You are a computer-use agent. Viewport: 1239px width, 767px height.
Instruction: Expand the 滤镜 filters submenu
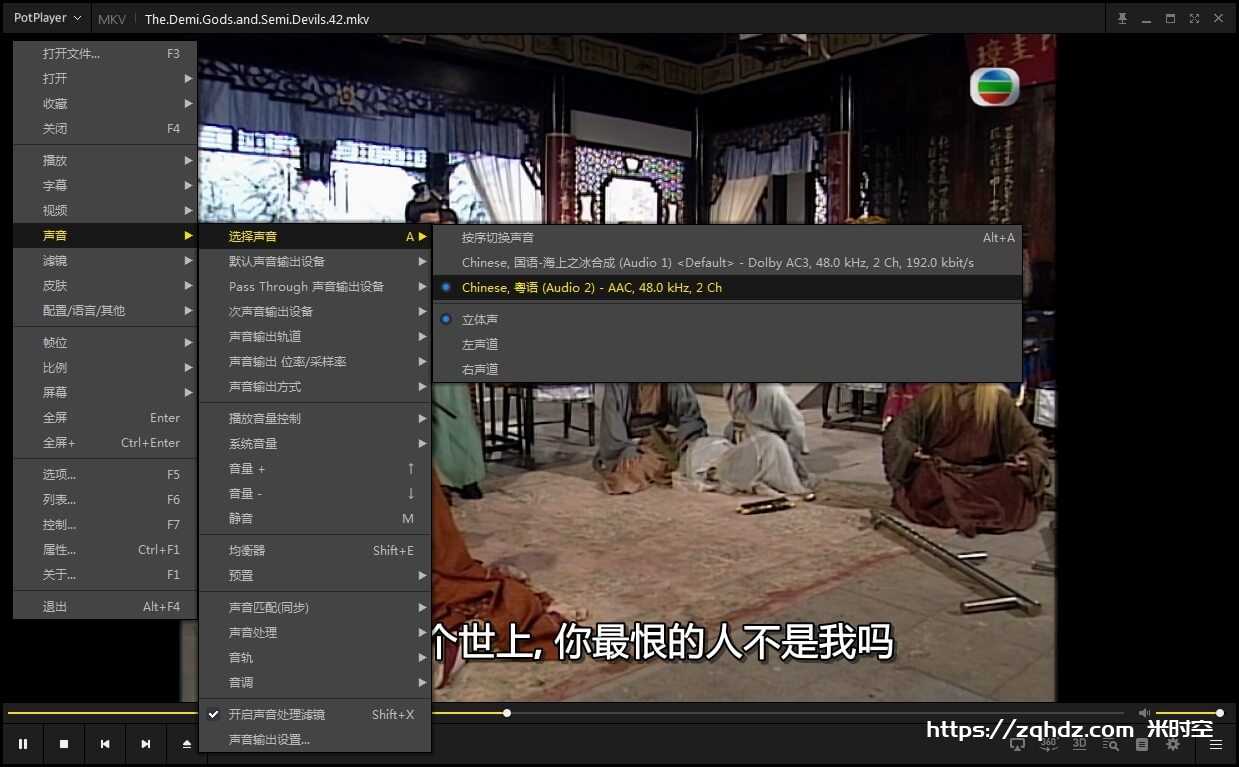coord(105,260)
